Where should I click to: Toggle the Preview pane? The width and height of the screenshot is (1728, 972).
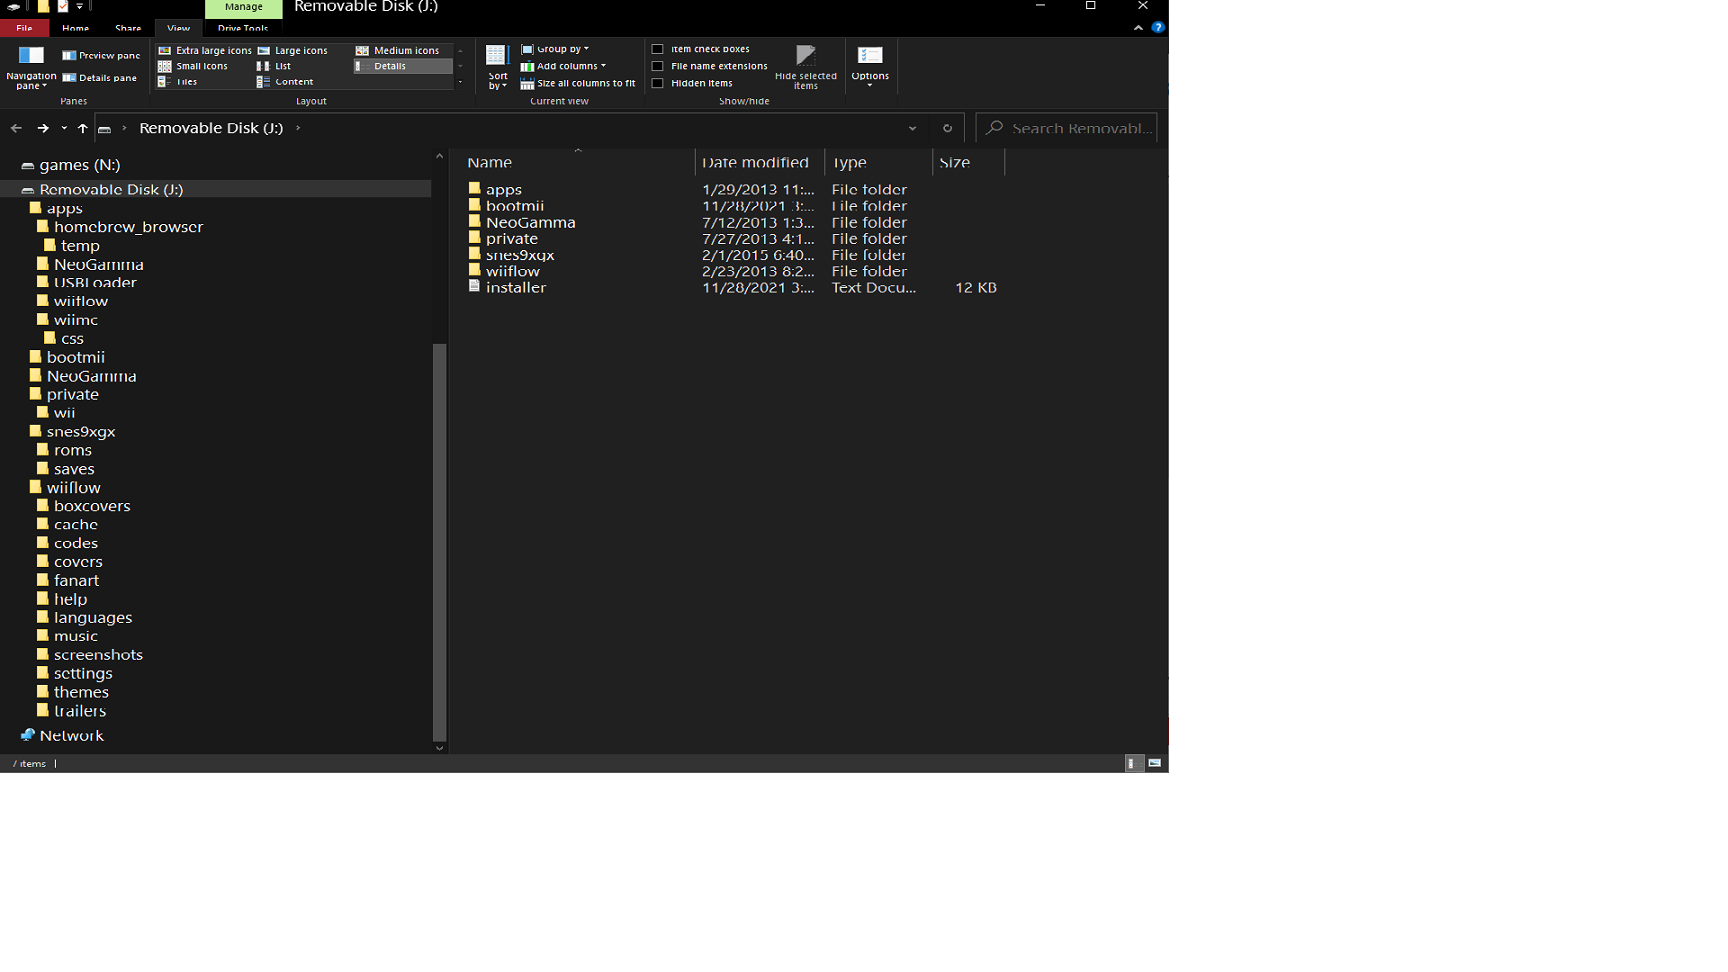(x=101, y=56)
